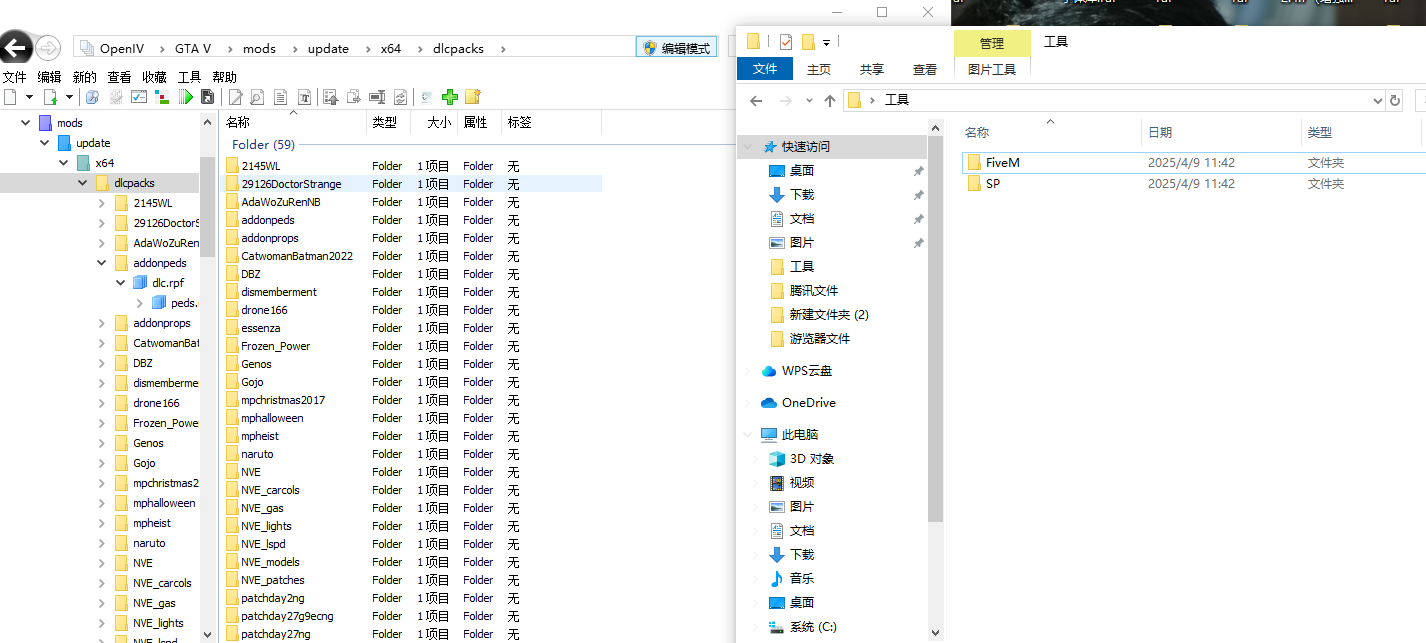Image resolution: width=1426 pixels, height=643 pixels.
Task: Click the Explorer back arrow button
Action: click(757, 101)
